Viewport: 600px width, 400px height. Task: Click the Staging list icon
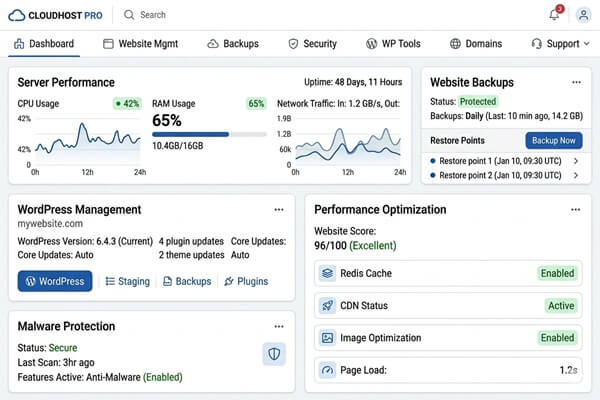pyautogui.click(x=110, y=281)
